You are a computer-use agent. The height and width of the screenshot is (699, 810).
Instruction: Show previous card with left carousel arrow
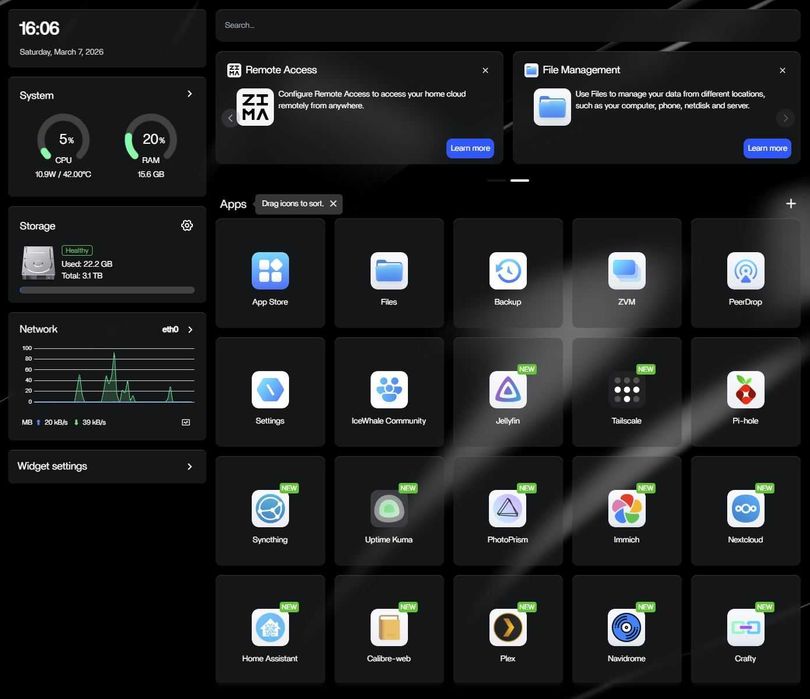[x=230, y=118]
